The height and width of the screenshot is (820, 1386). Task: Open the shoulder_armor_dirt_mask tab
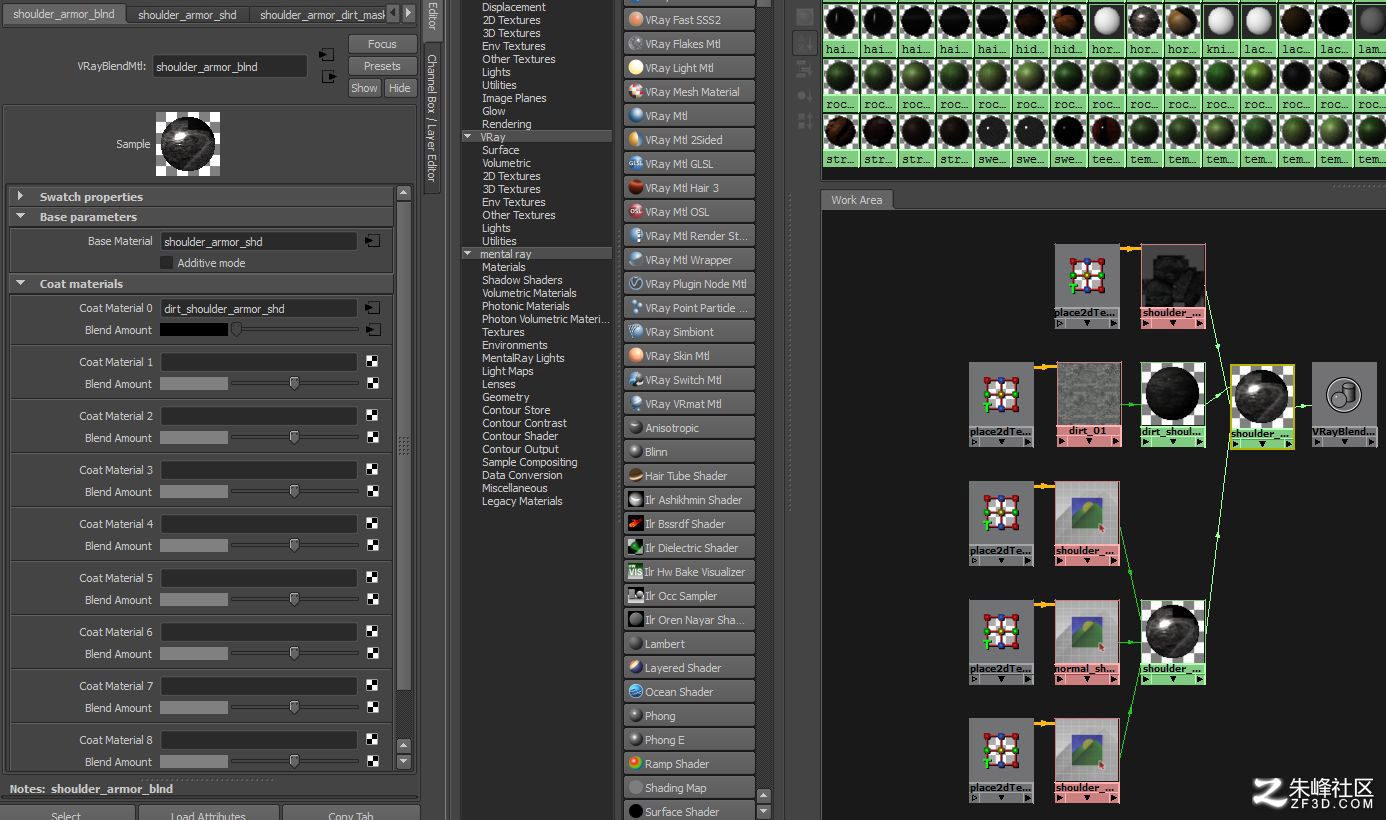coord(322,15)
